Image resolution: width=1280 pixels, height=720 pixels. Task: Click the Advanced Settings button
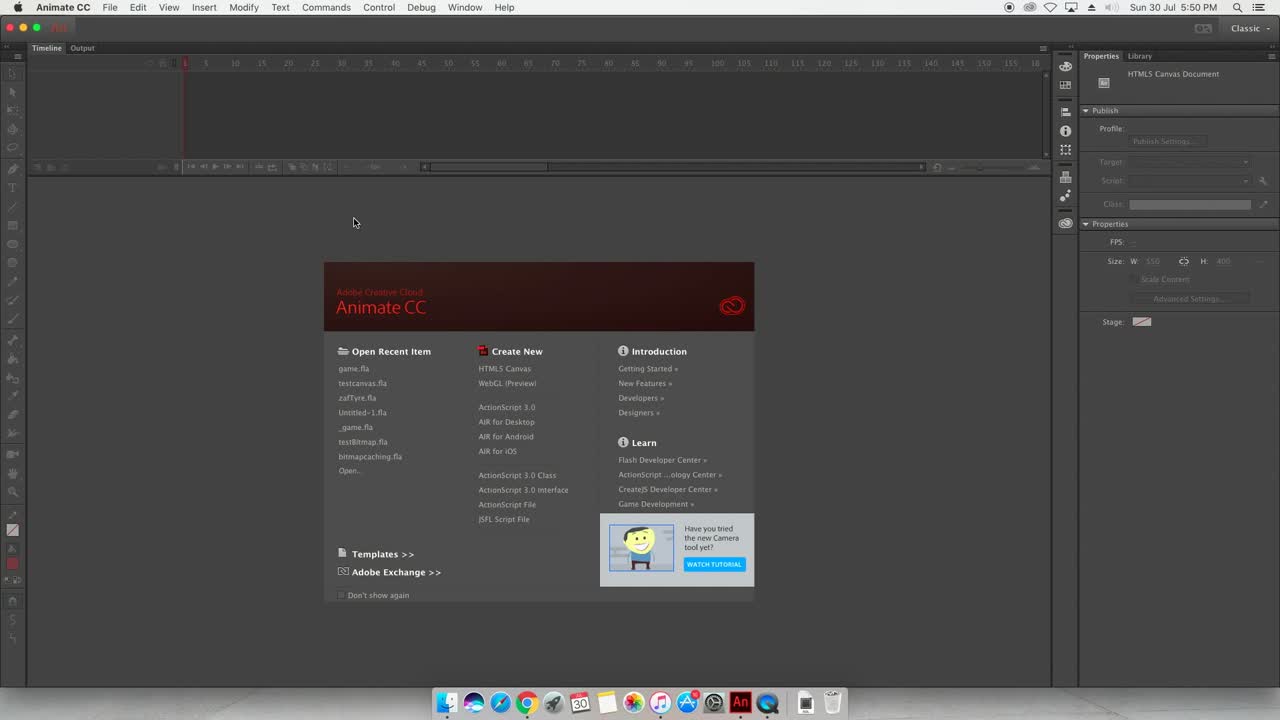(1190, 299)
